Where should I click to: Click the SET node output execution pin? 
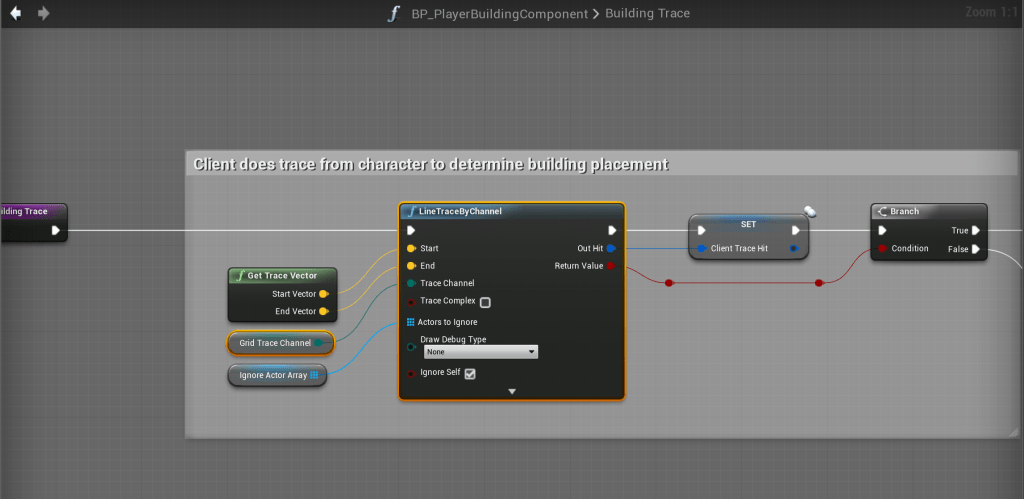[795, 231]
